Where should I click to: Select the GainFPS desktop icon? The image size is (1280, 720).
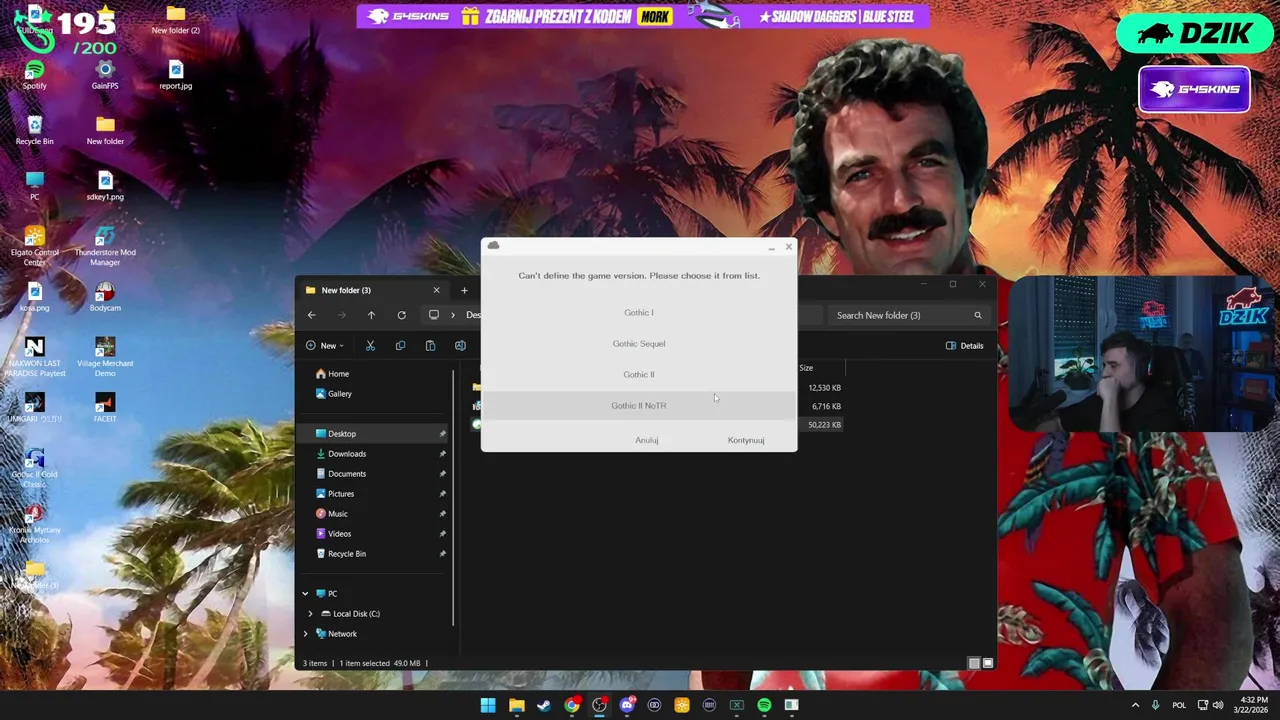pos(105,75)
